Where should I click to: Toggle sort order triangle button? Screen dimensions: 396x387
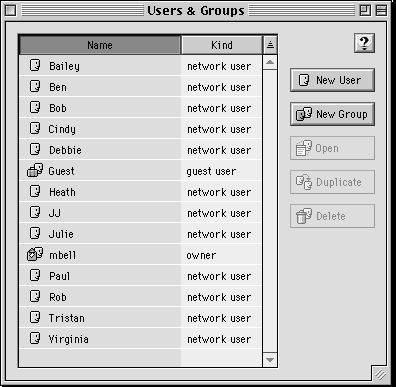270,45
